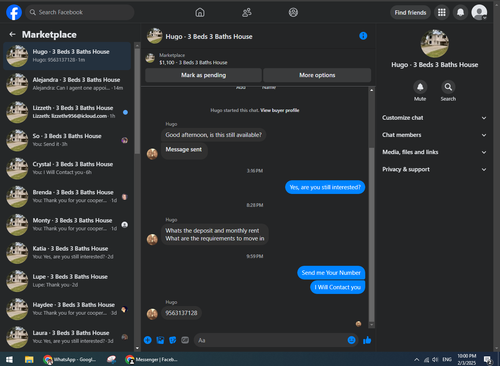This screenshot has height=366, width=500.
Task: Click the Facebook logo icon
Action: (x=14, y=12)
